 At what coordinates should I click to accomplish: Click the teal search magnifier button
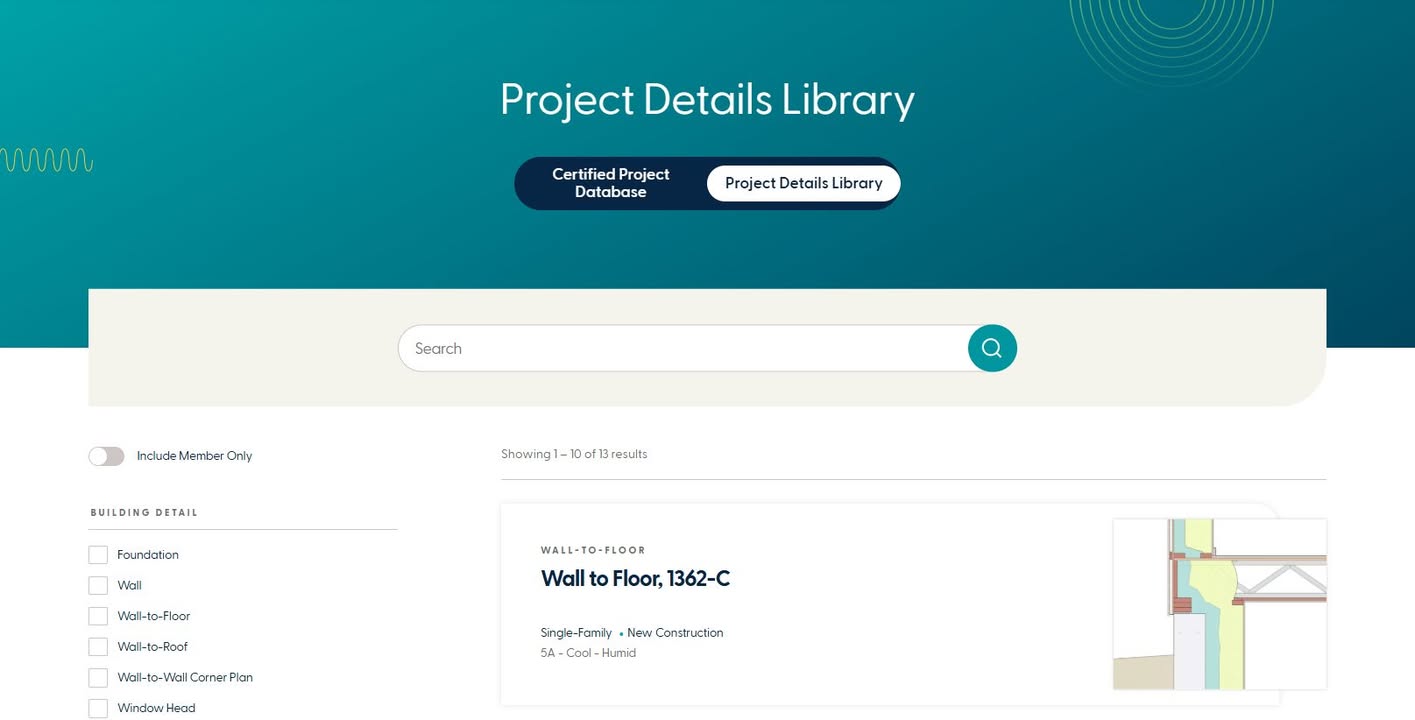tap(992, 348)
